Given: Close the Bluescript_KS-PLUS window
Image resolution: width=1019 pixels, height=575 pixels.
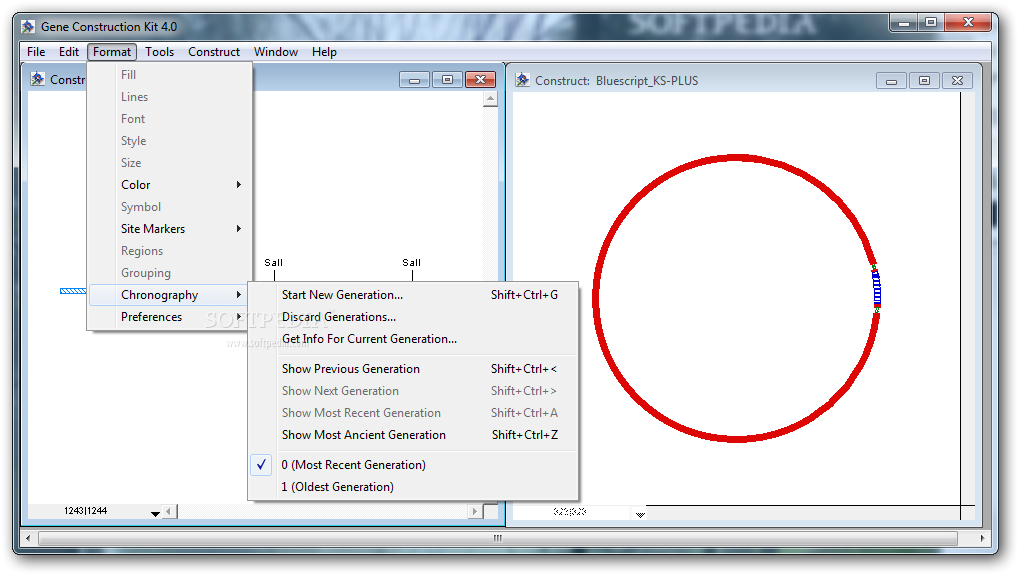Looking at the screenshot, I should point(957,81).
